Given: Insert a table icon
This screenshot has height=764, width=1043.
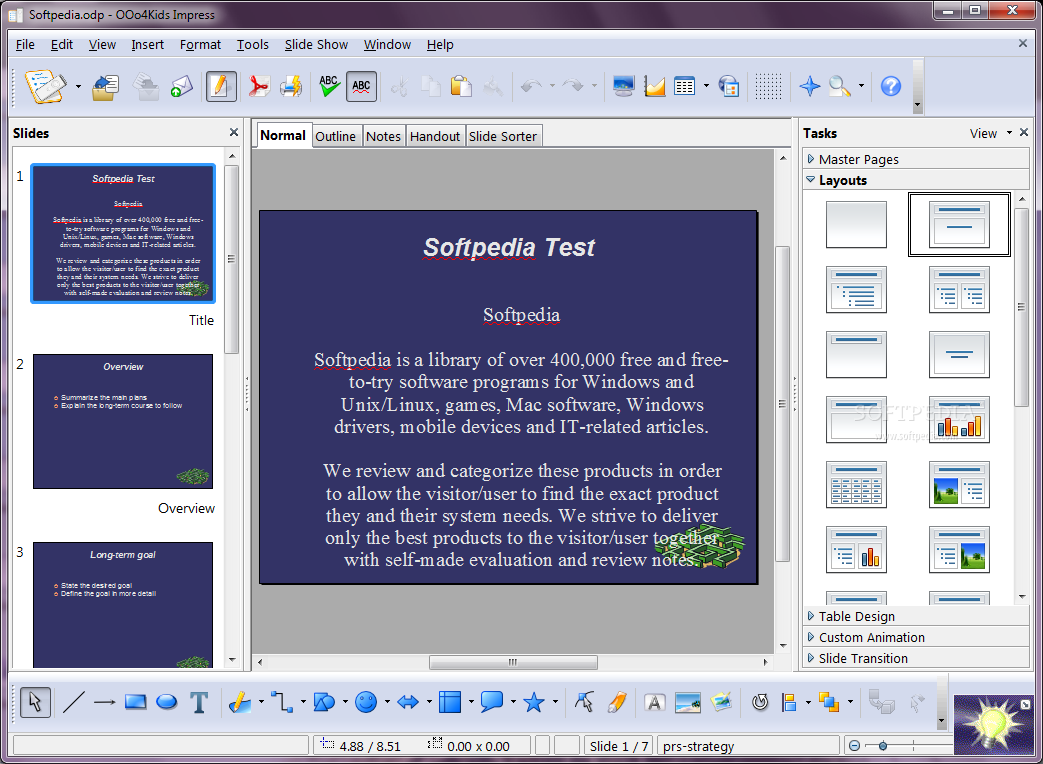Looking at the screenshot, I should point(684,86).
